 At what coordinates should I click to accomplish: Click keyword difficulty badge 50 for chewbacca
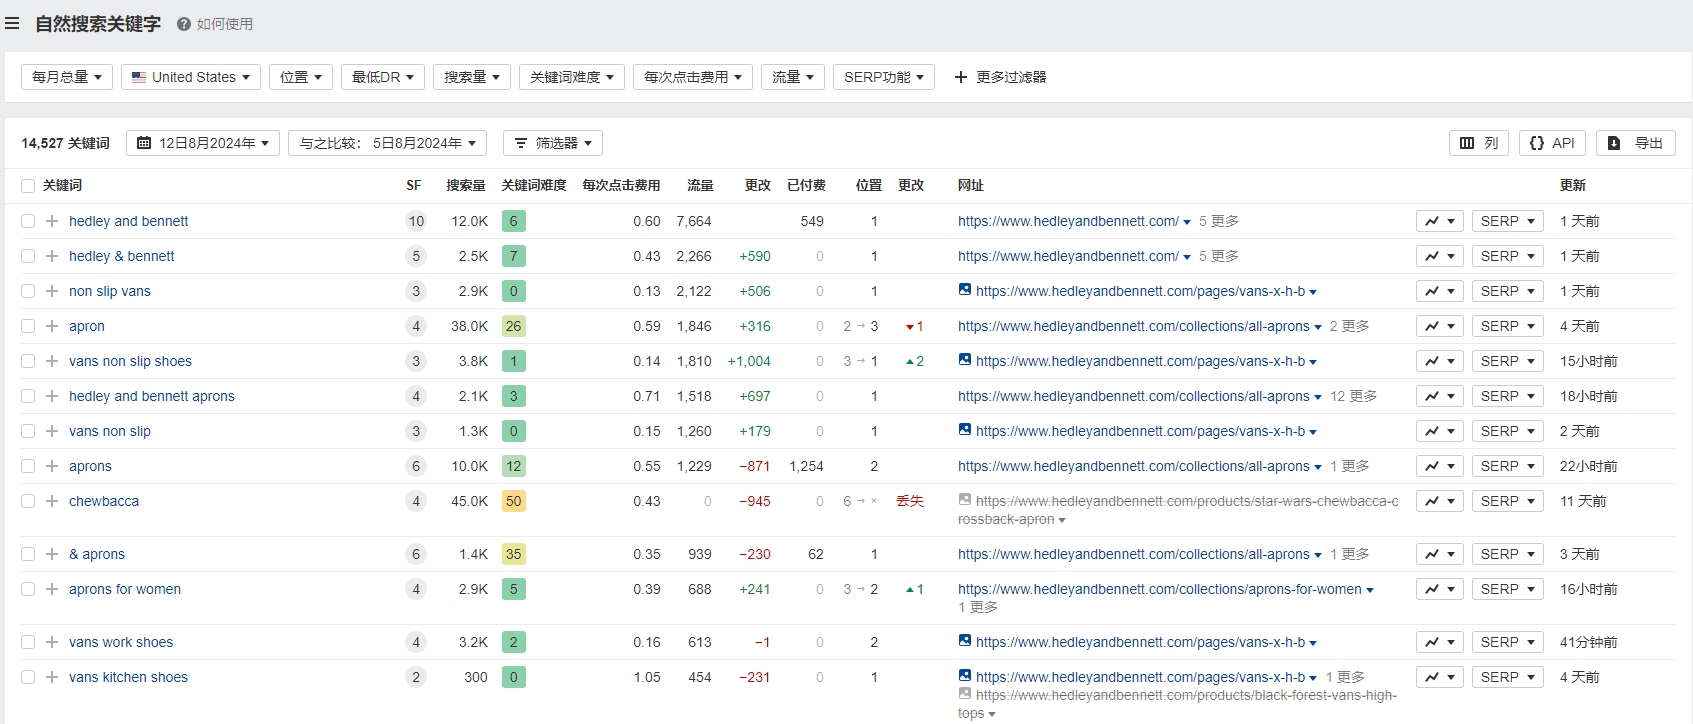[513, 501]
